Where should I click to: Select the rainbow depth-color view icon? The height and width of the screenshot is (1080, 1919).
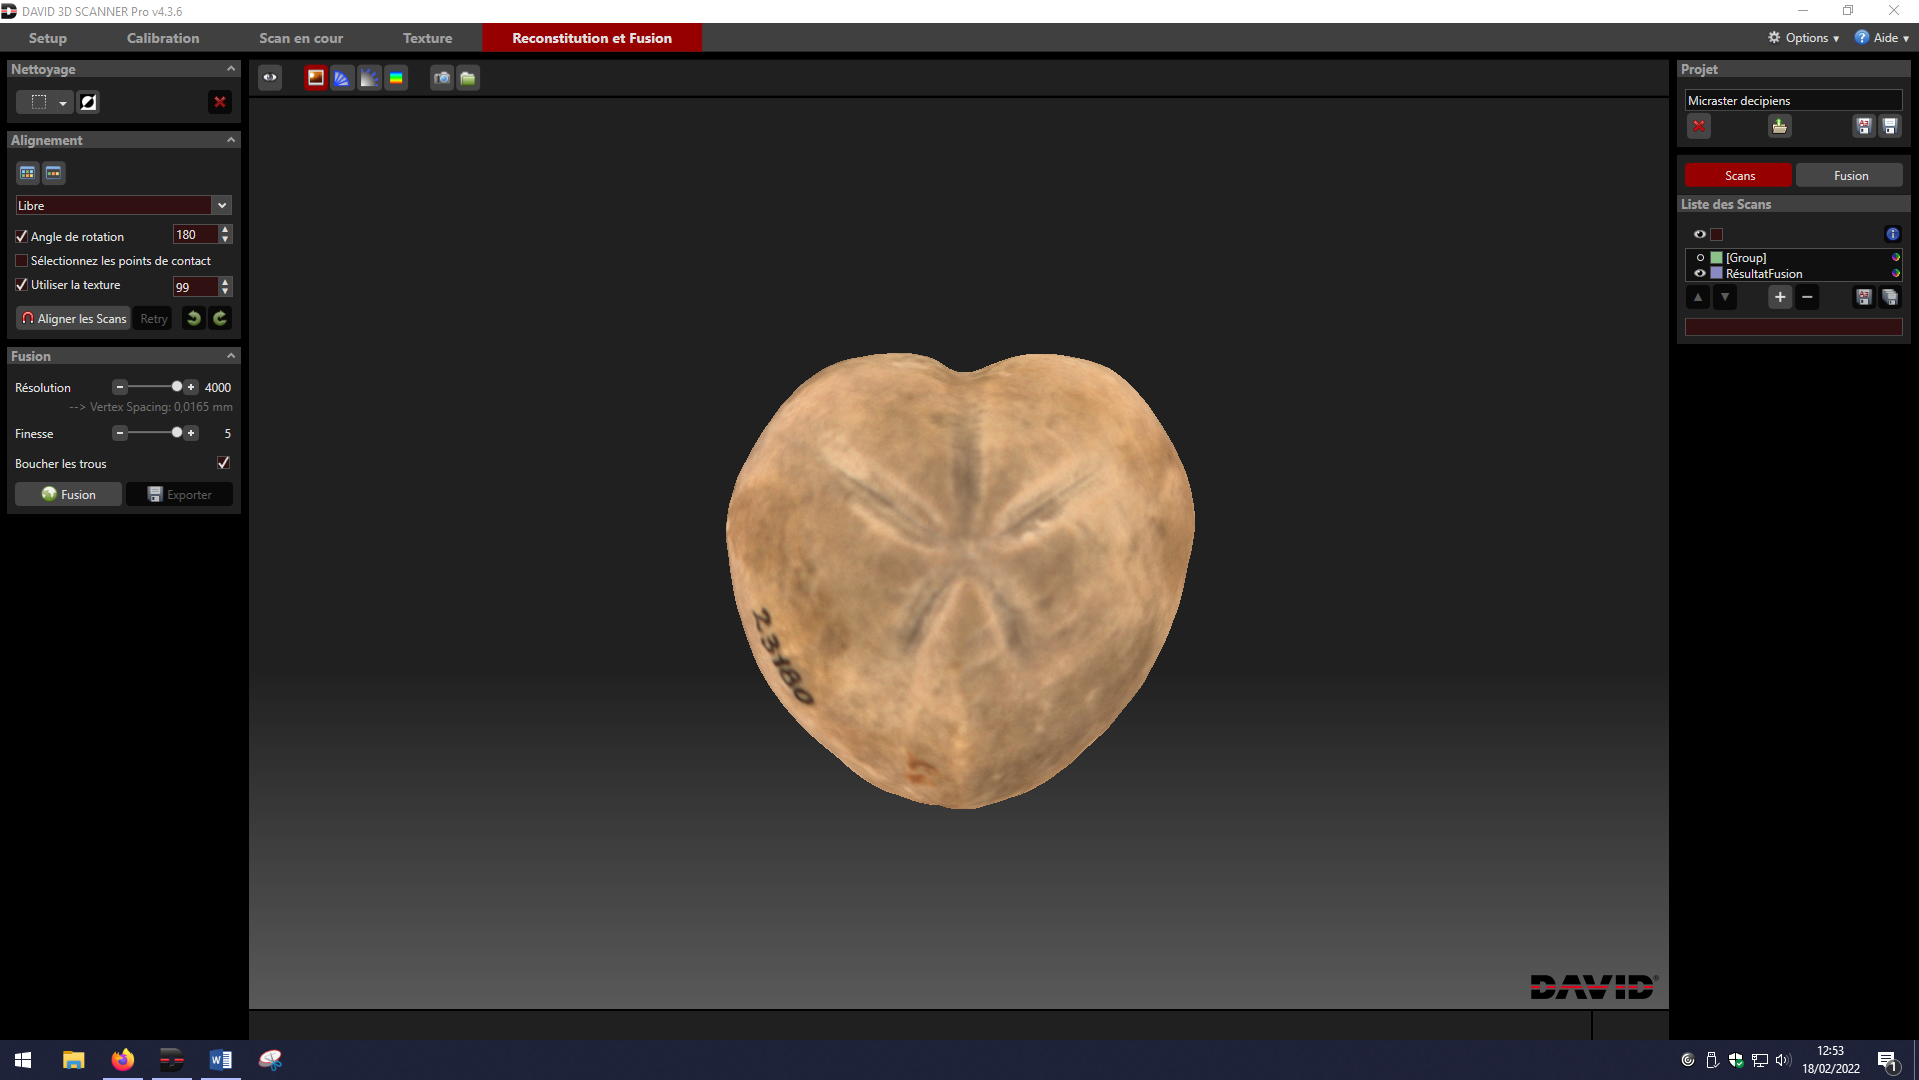pos(396,78)
